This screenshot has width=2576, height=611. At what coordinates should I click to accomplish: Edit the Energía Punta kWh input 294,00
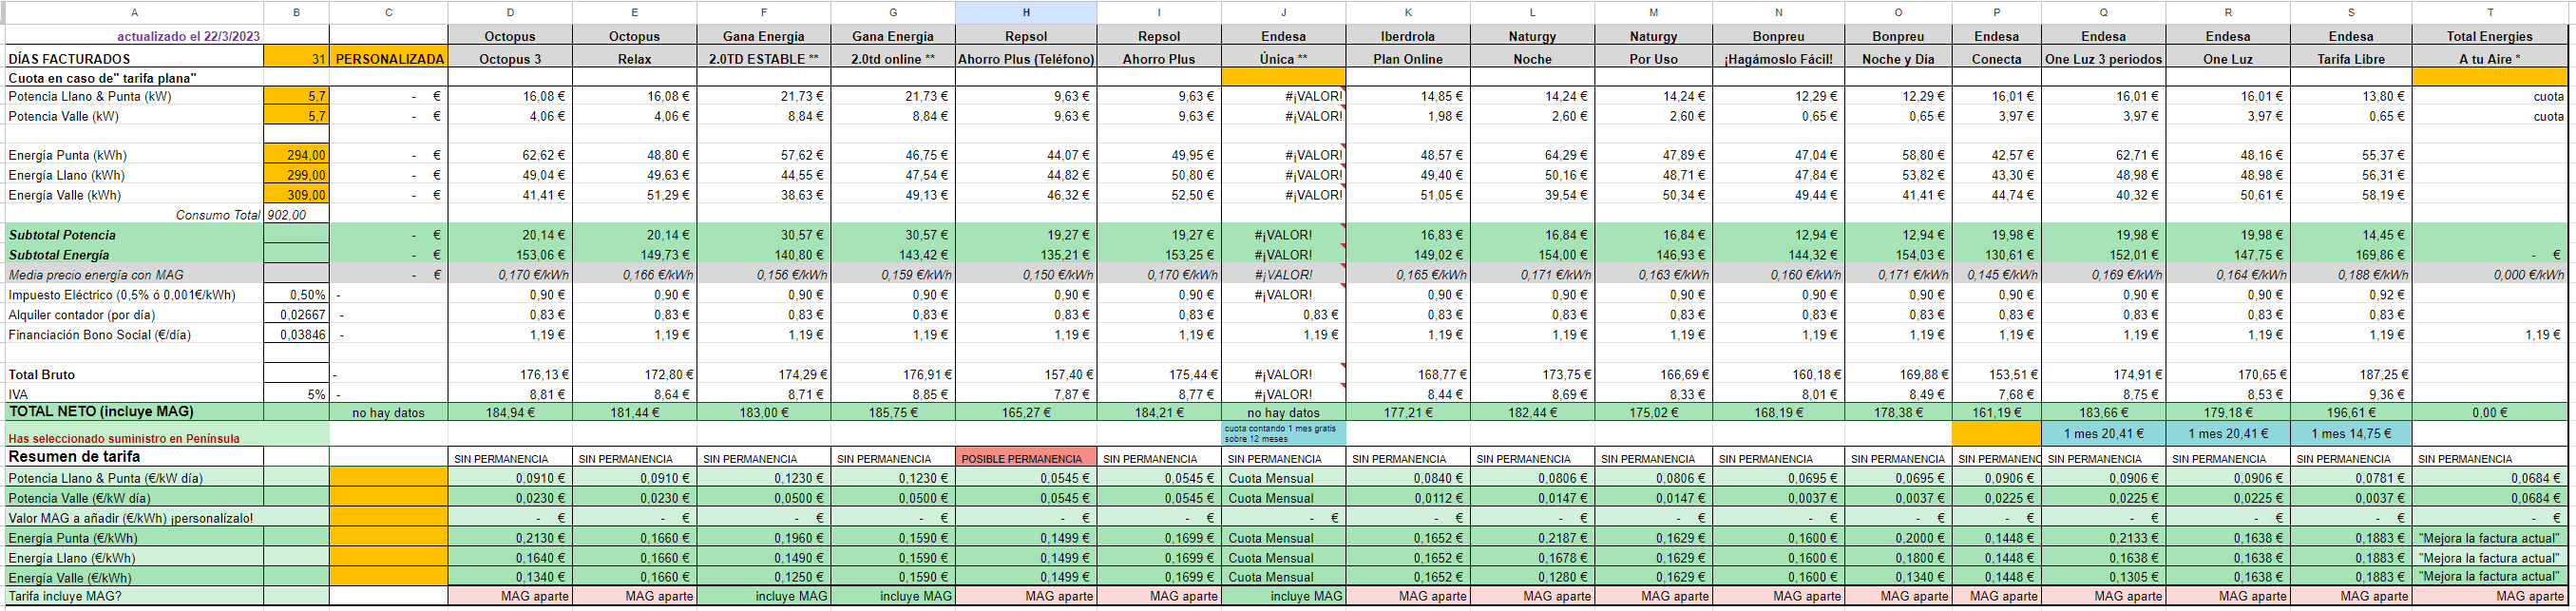[x=296, y=155]
